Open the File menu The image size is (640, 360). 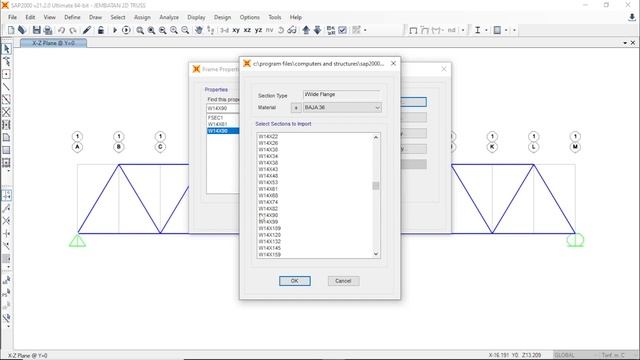12,17
